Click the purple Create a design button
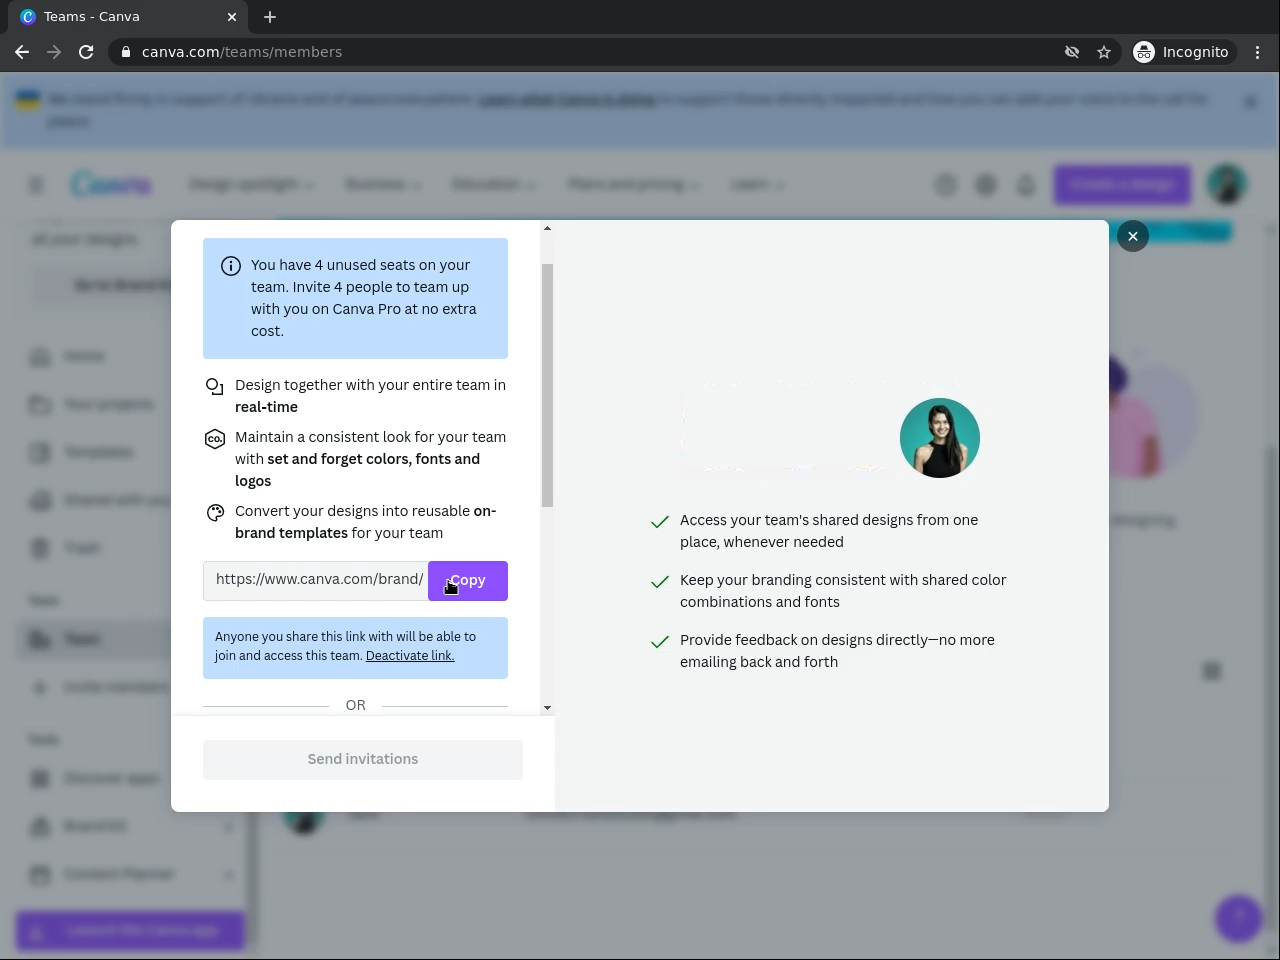This screenshot has width=1280, height=960. click(x=1122, y=185)
